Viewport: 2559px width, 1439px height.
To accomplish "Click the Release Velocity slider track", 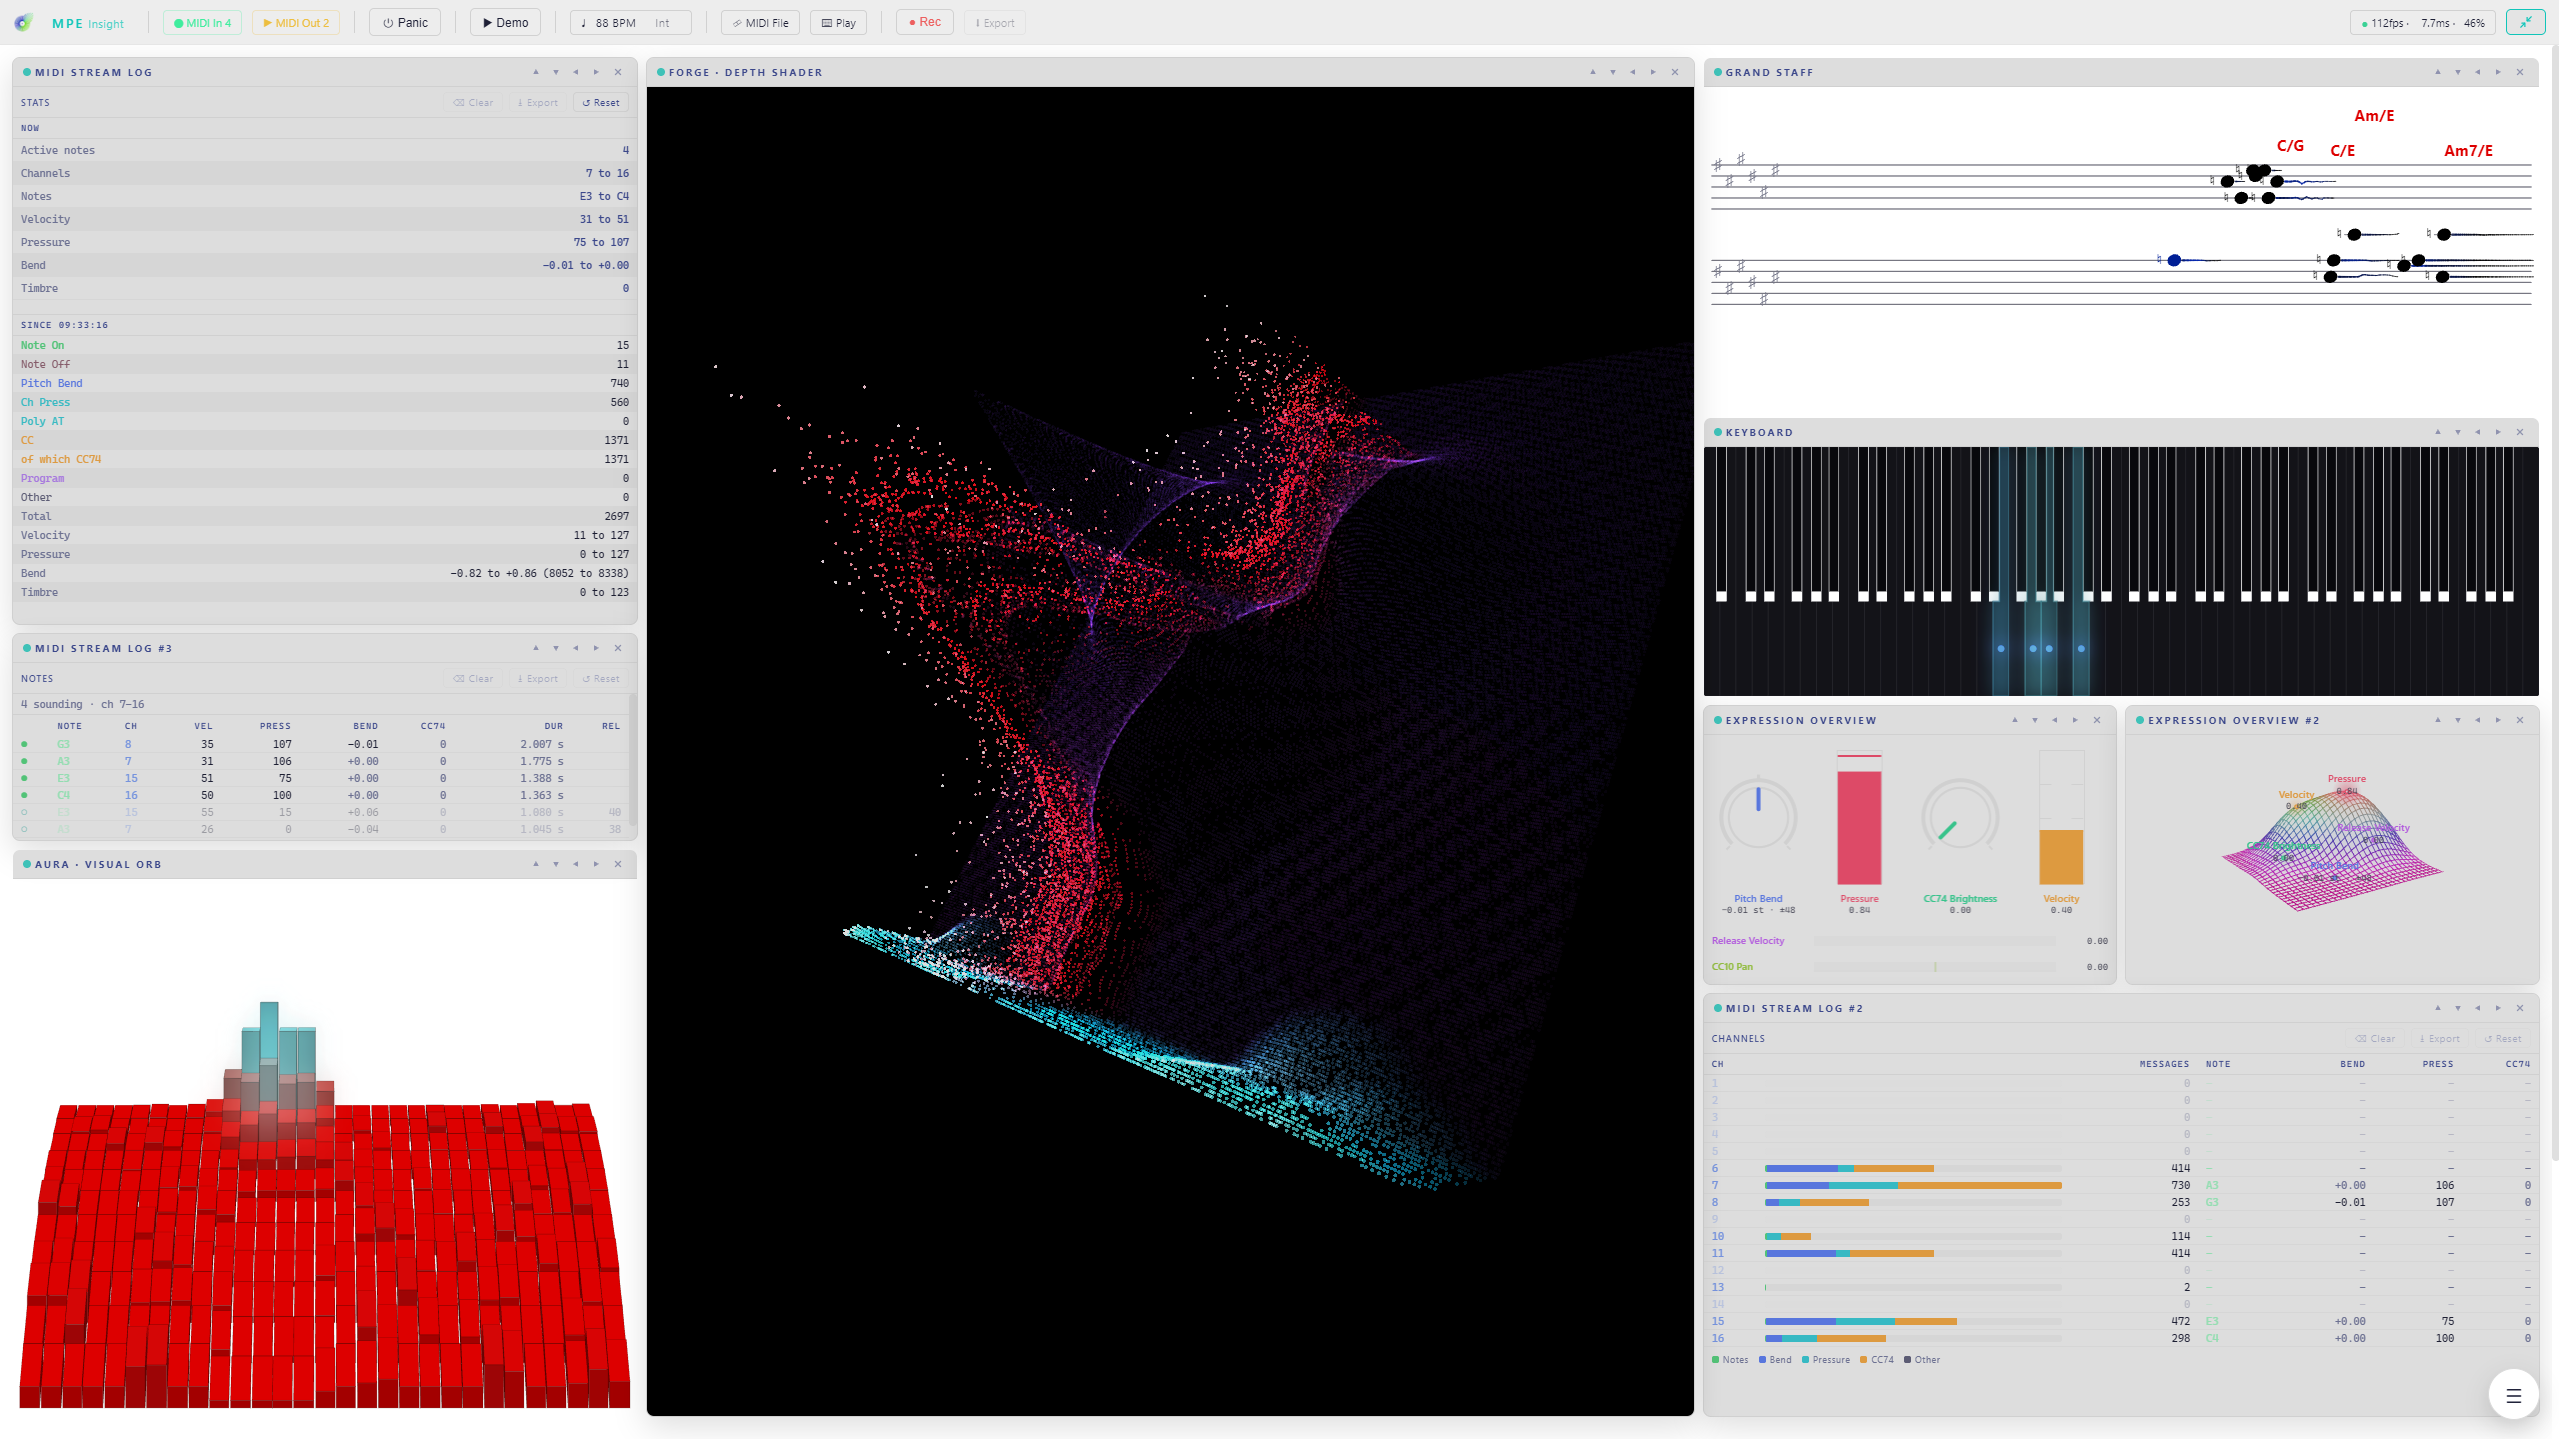I will tap(1935, 941).
